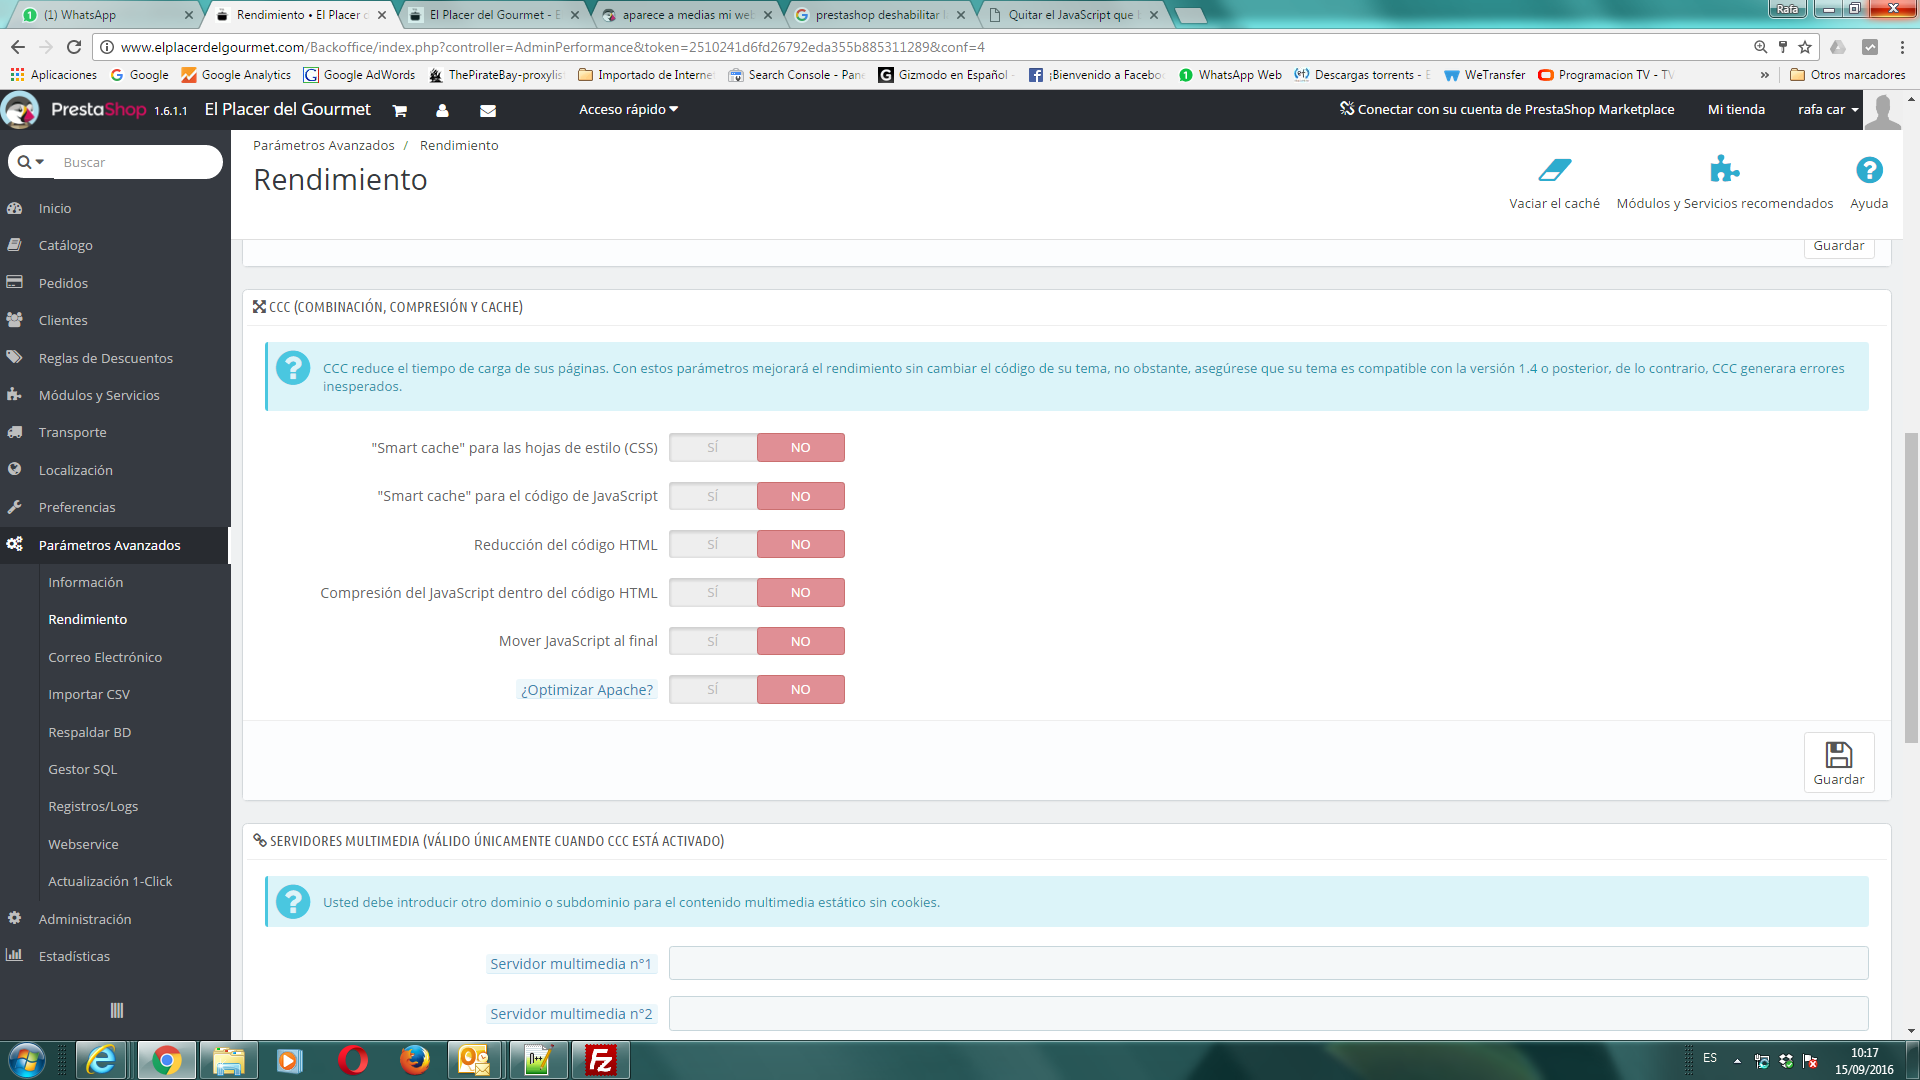Open FileZilla from the Windows taskbar
The height and width of the screenshot is (1080, 1920).
[601, 1060]
